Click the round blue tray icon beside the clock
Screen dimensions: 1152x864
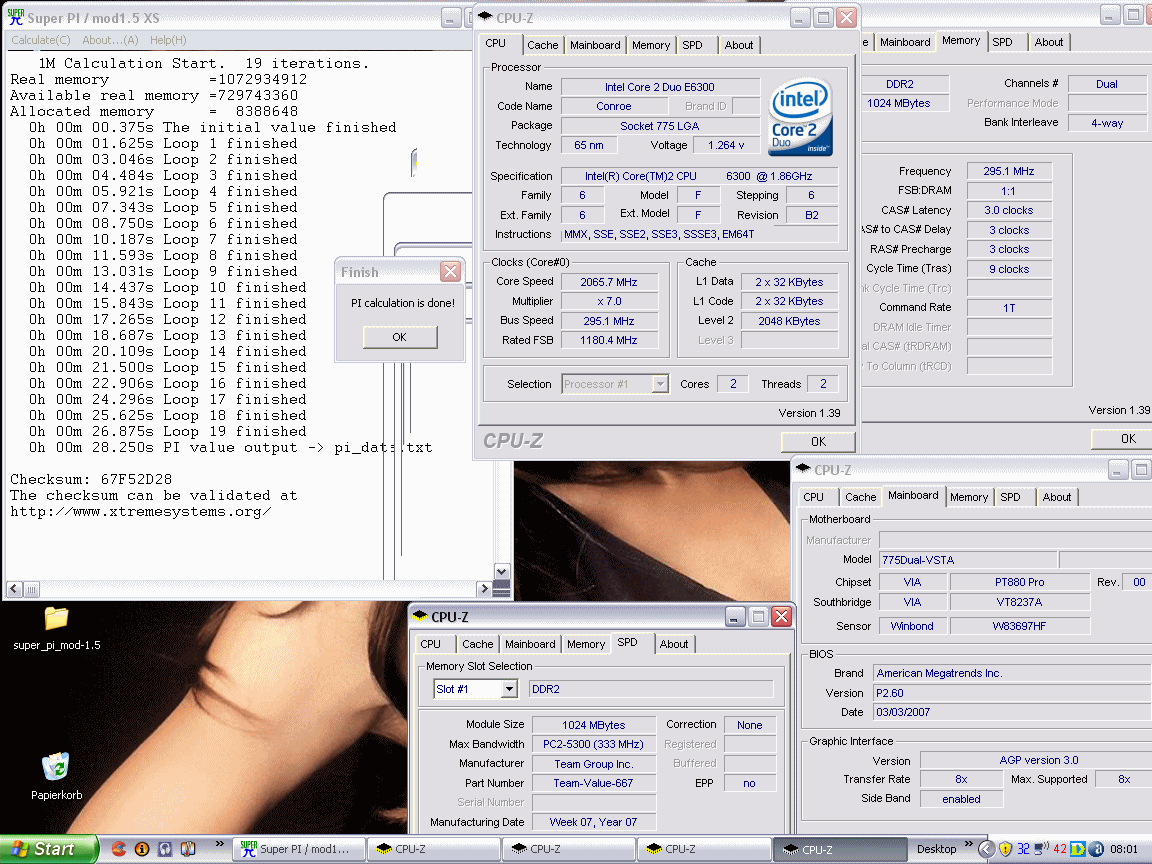pos(1096,849)
